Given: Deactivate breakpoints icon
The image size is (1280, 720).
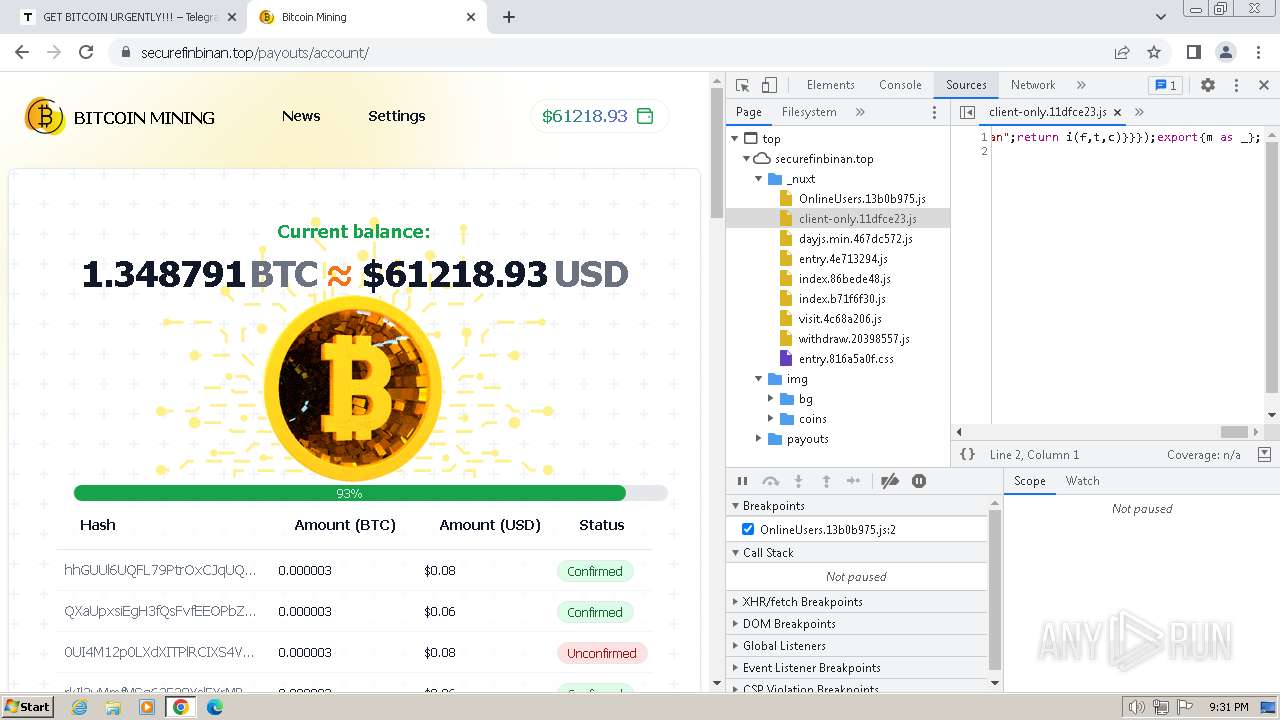Looking at the screenshot, I should [890, 481].
